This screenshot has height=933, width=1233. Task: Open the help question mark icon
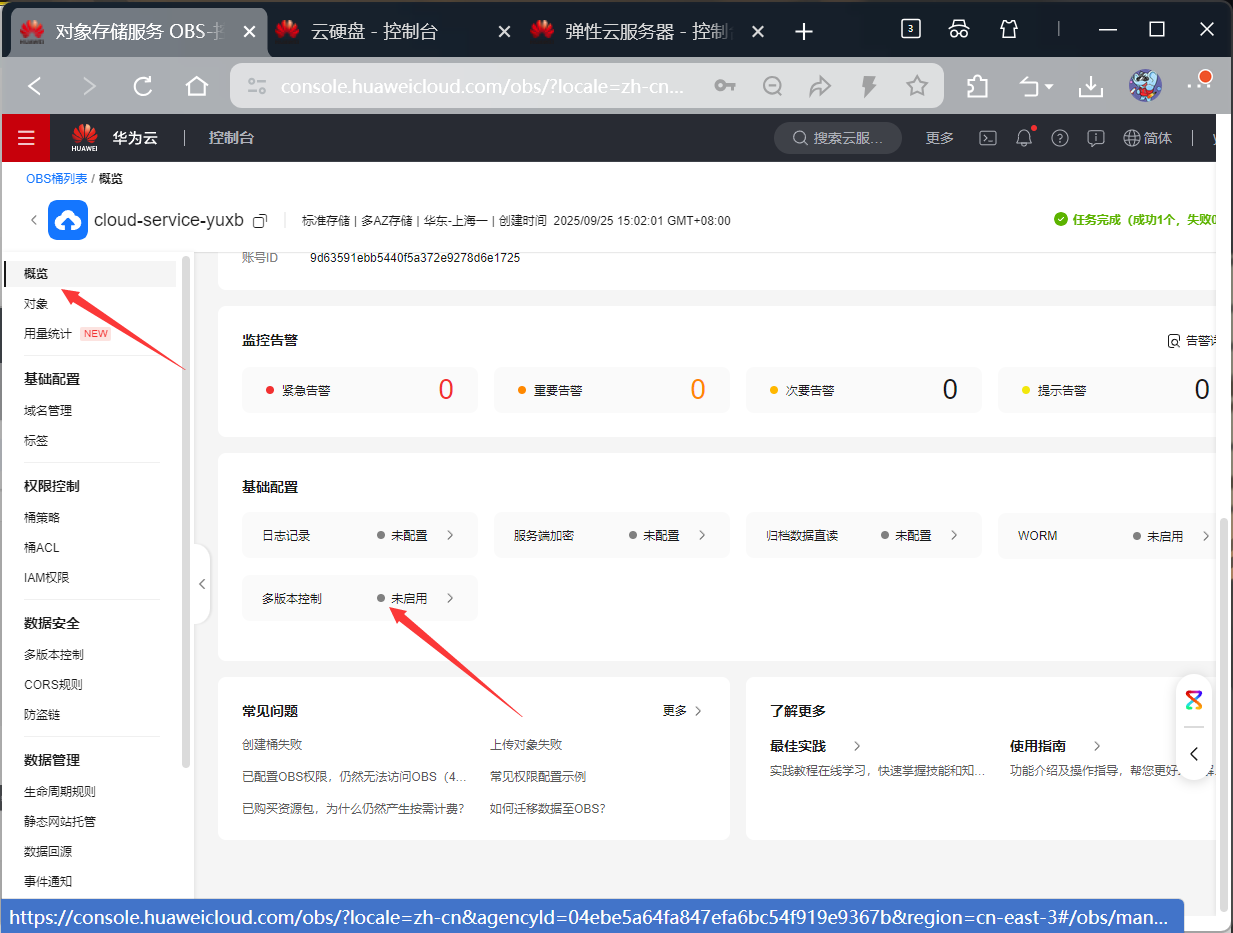coord(1060,138)
